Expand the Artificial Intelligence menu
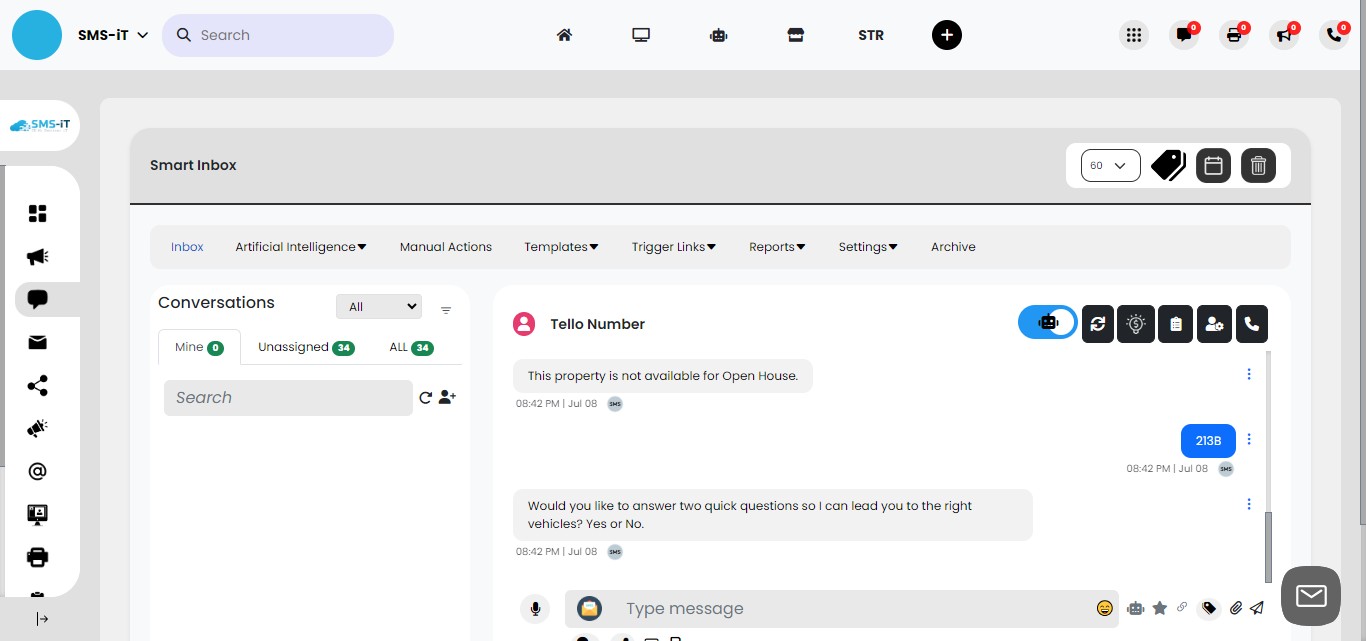 coord(301,247)
